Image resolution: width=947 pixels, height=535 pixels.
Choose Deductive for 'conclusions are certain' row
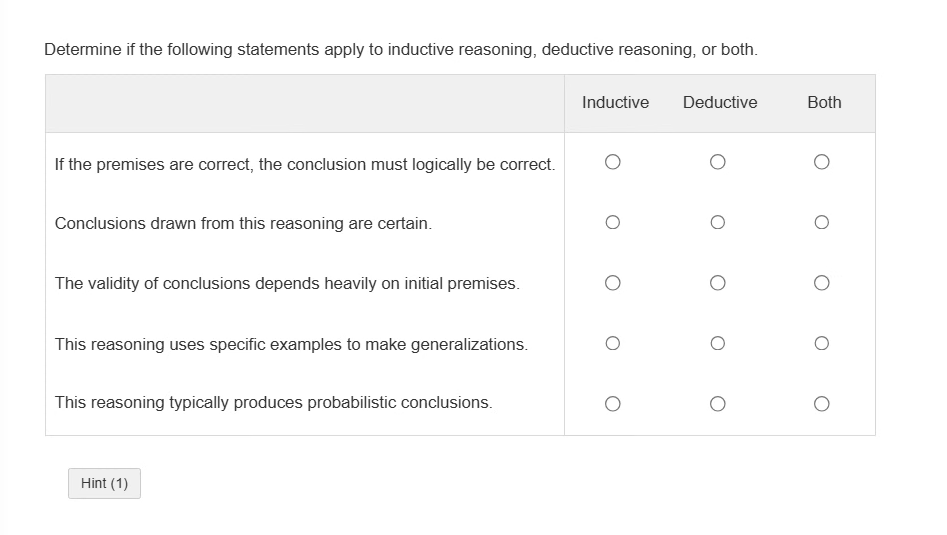pyautogui.click(x=717, y=222)
